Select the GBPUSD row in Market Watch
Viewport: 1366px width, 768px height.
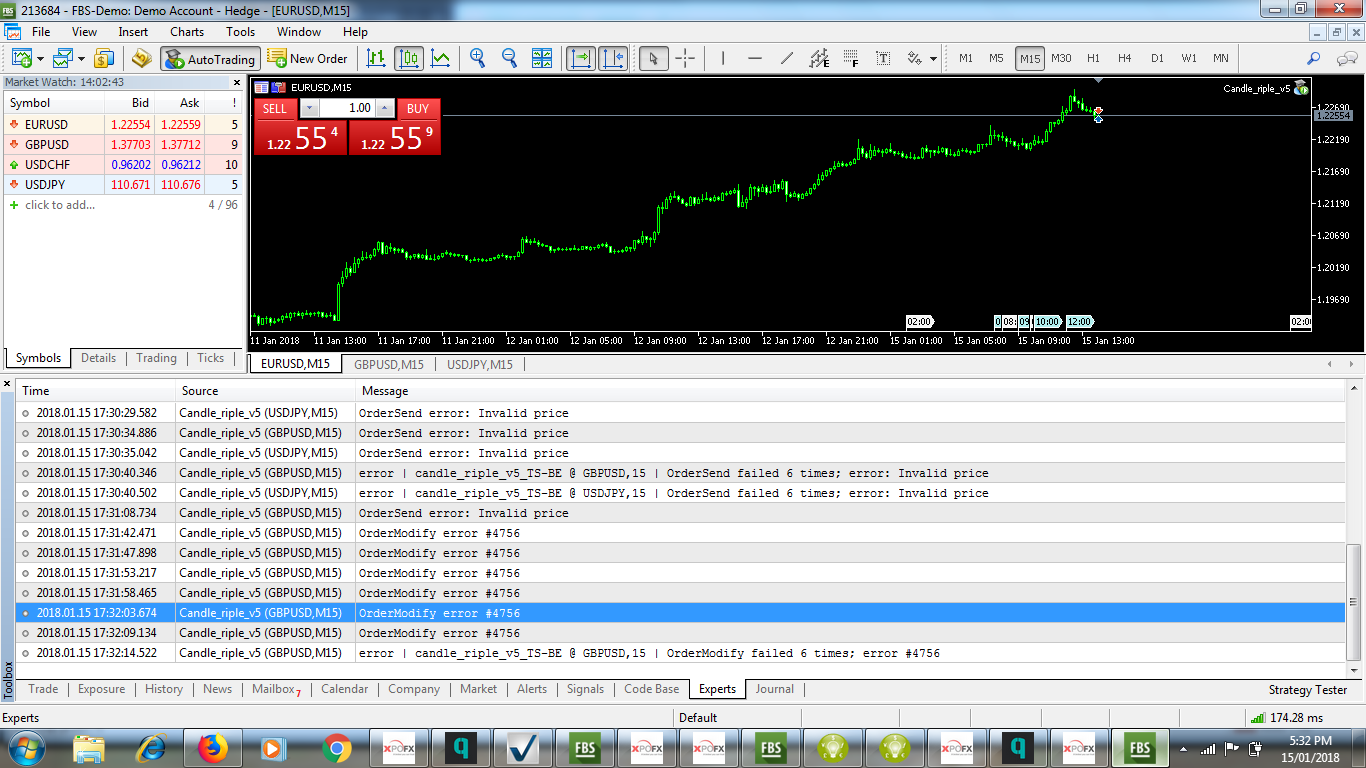124,145
